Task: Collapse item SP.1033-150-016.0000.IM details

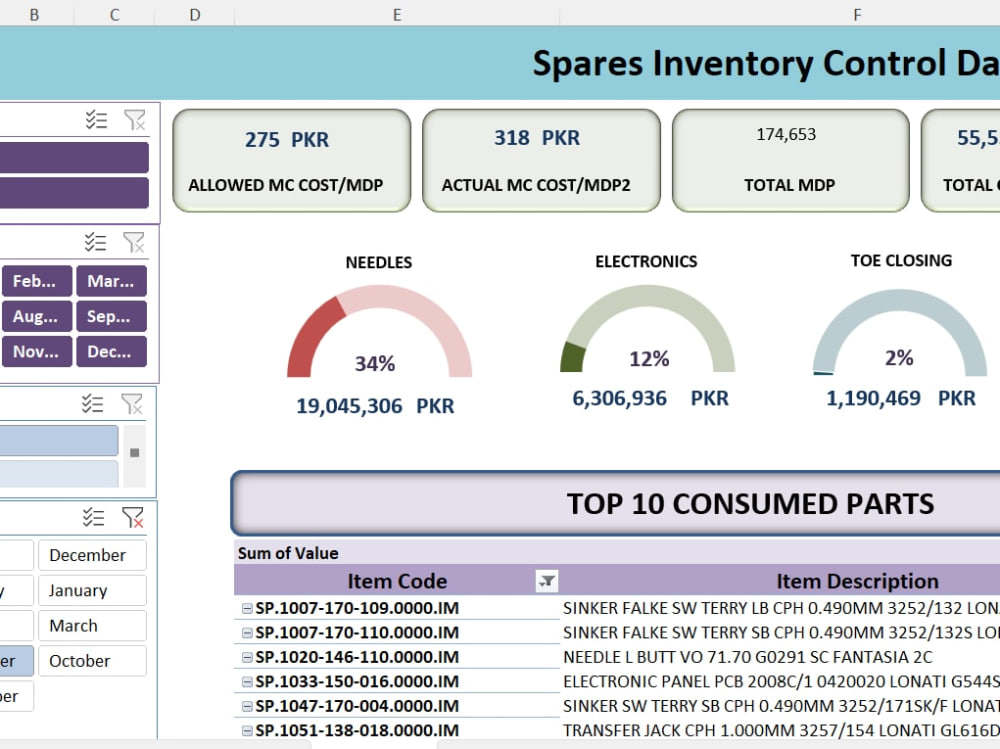Action: pyautogui.click(x=247, y=681)
